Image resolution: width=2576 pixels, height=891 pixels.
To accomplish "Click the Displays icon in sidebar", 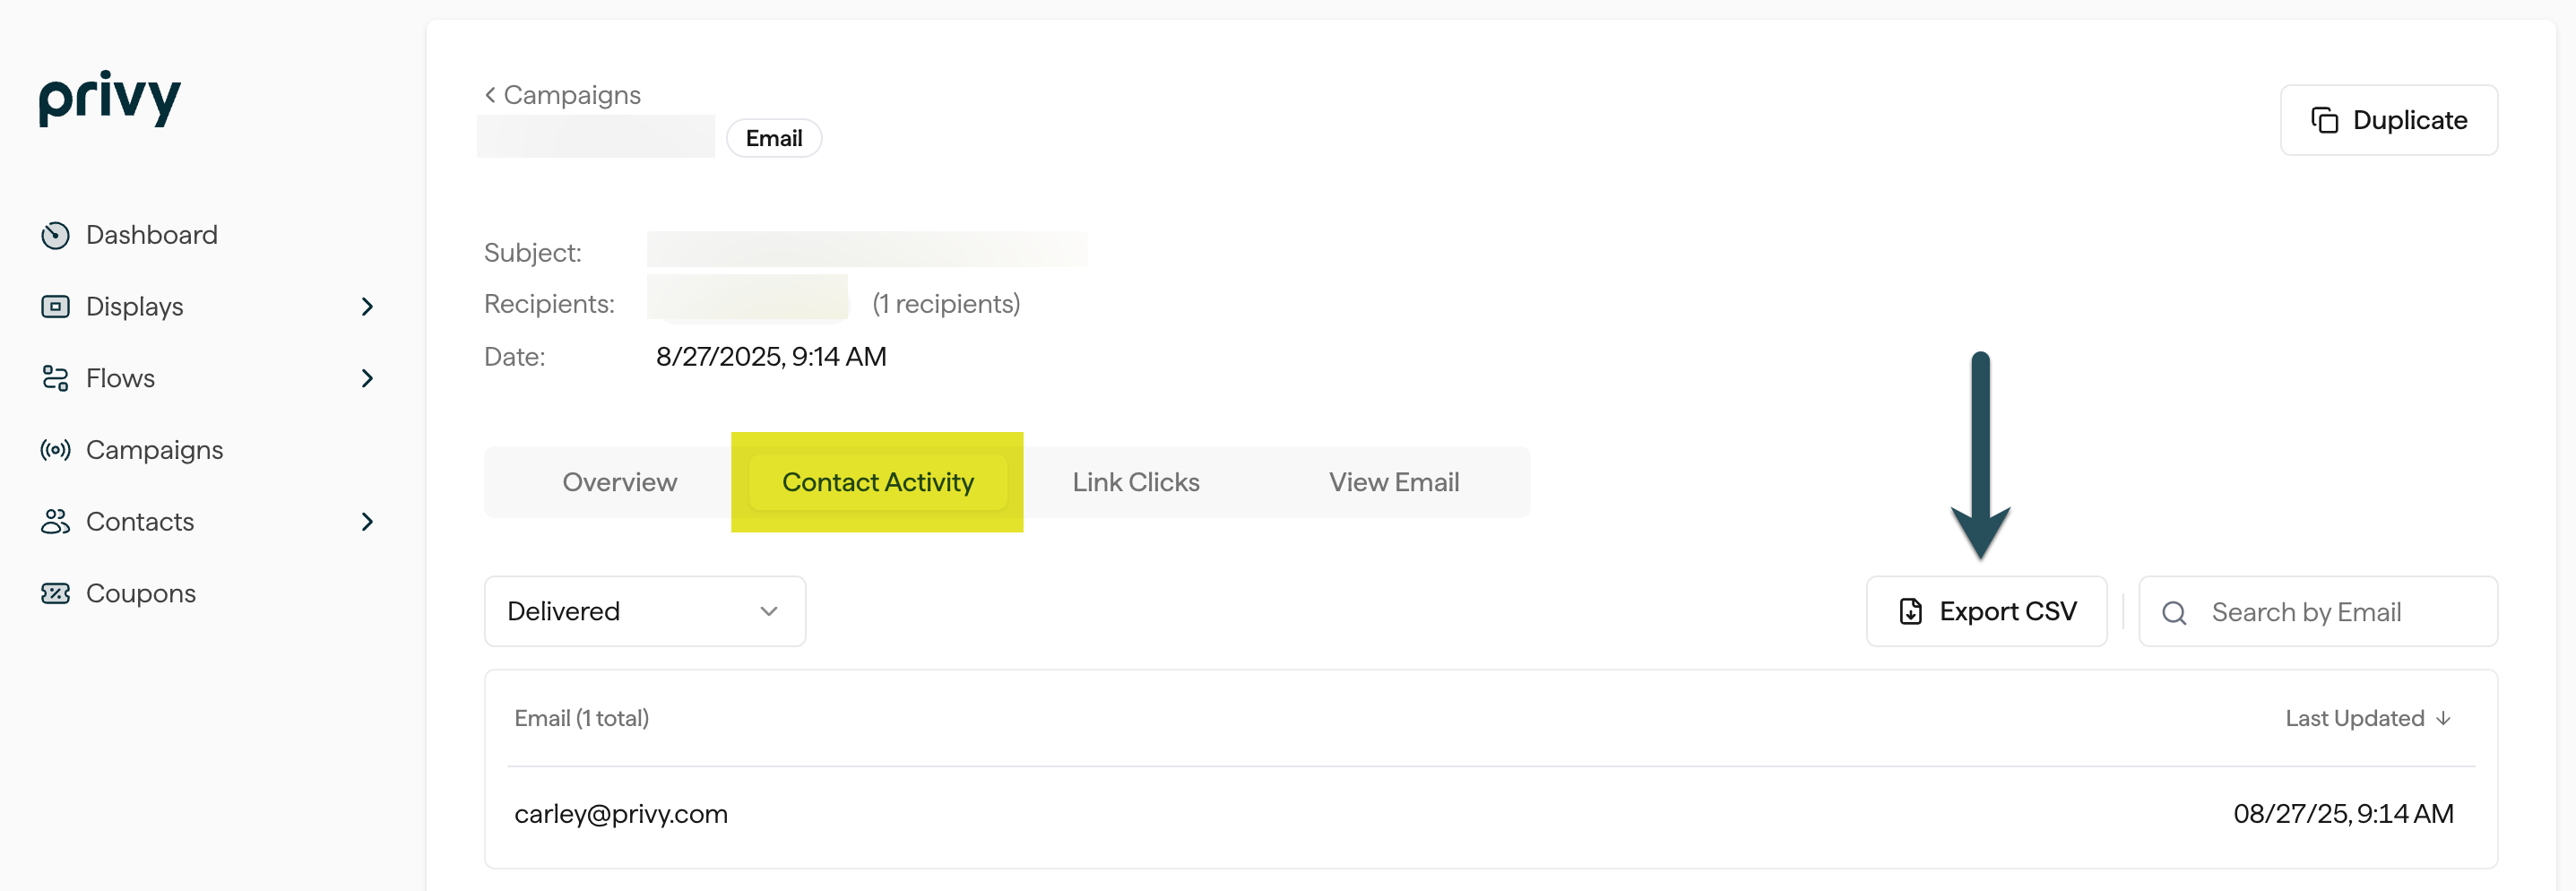I will [55, 306].
